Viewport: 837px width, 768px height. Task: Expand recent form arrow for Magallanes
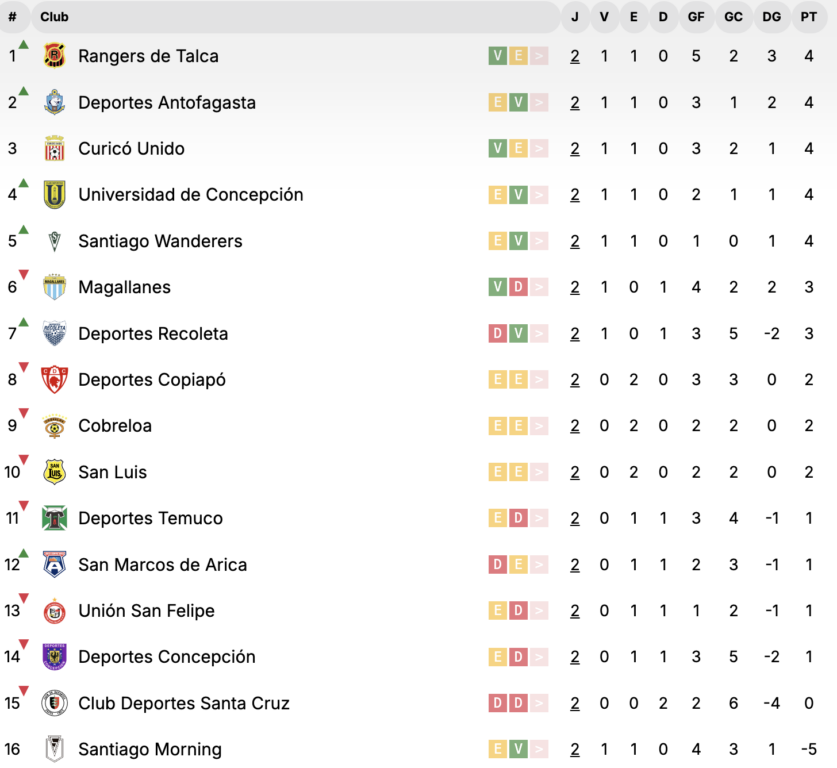[540, 287]
